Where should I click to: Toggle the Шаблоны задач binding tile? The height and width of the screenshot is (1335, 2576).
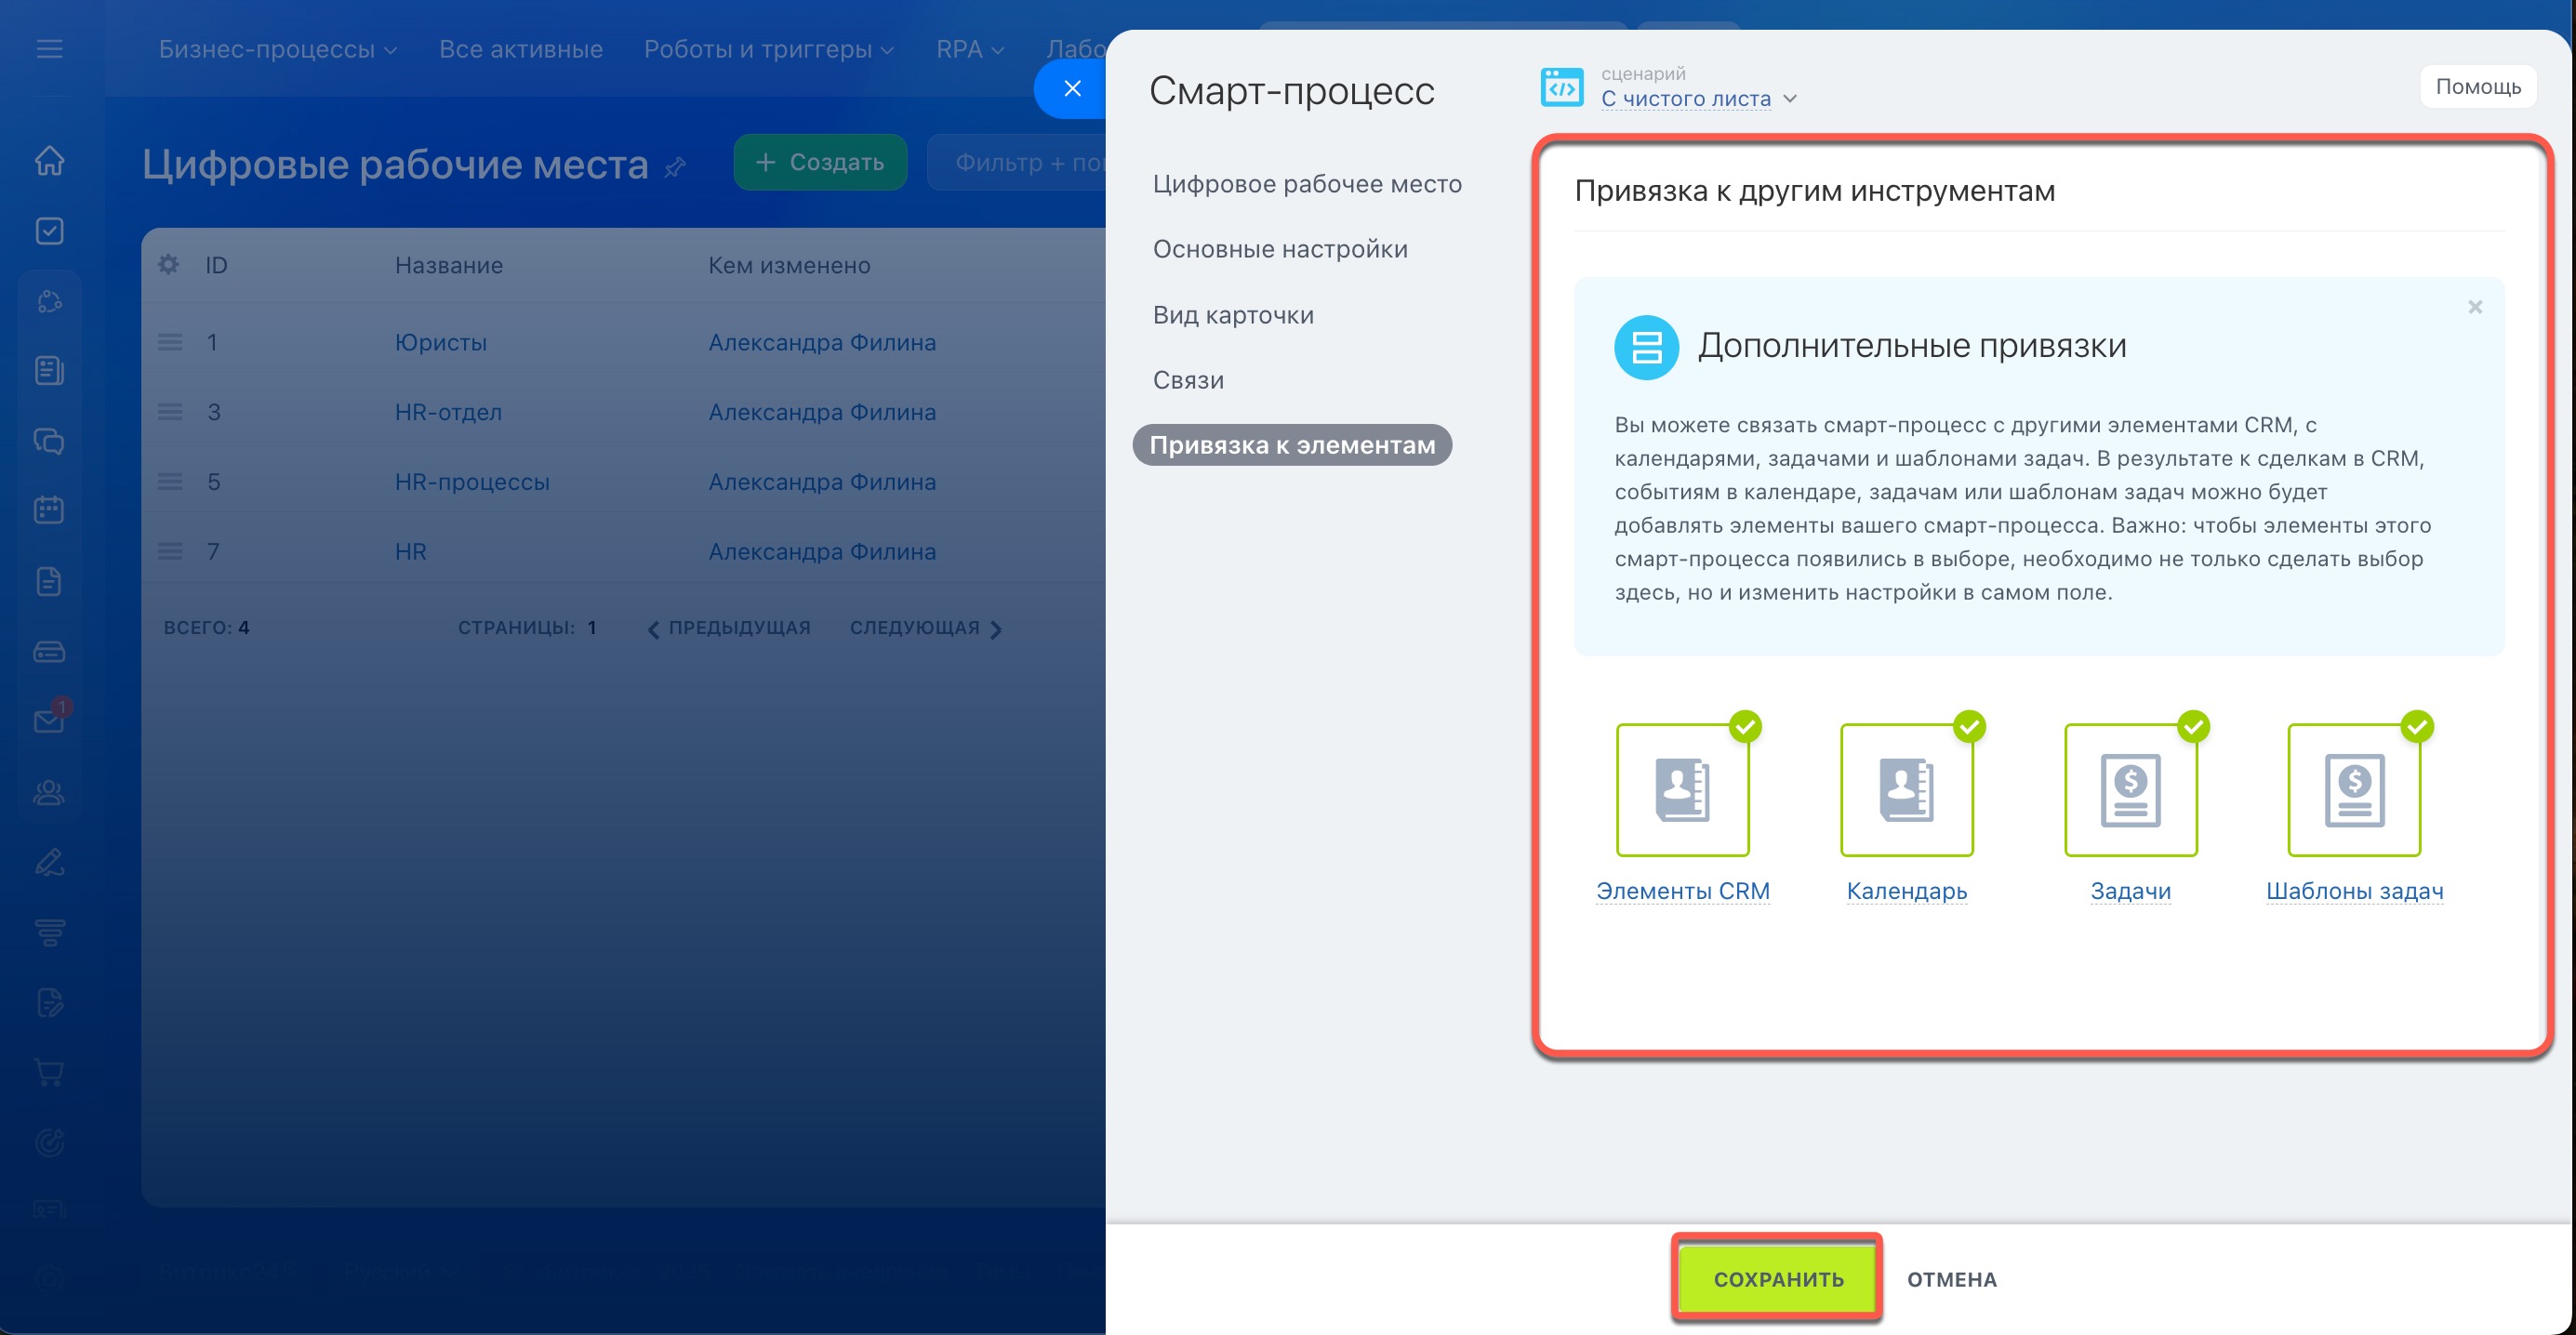[x=2354, y=790]
